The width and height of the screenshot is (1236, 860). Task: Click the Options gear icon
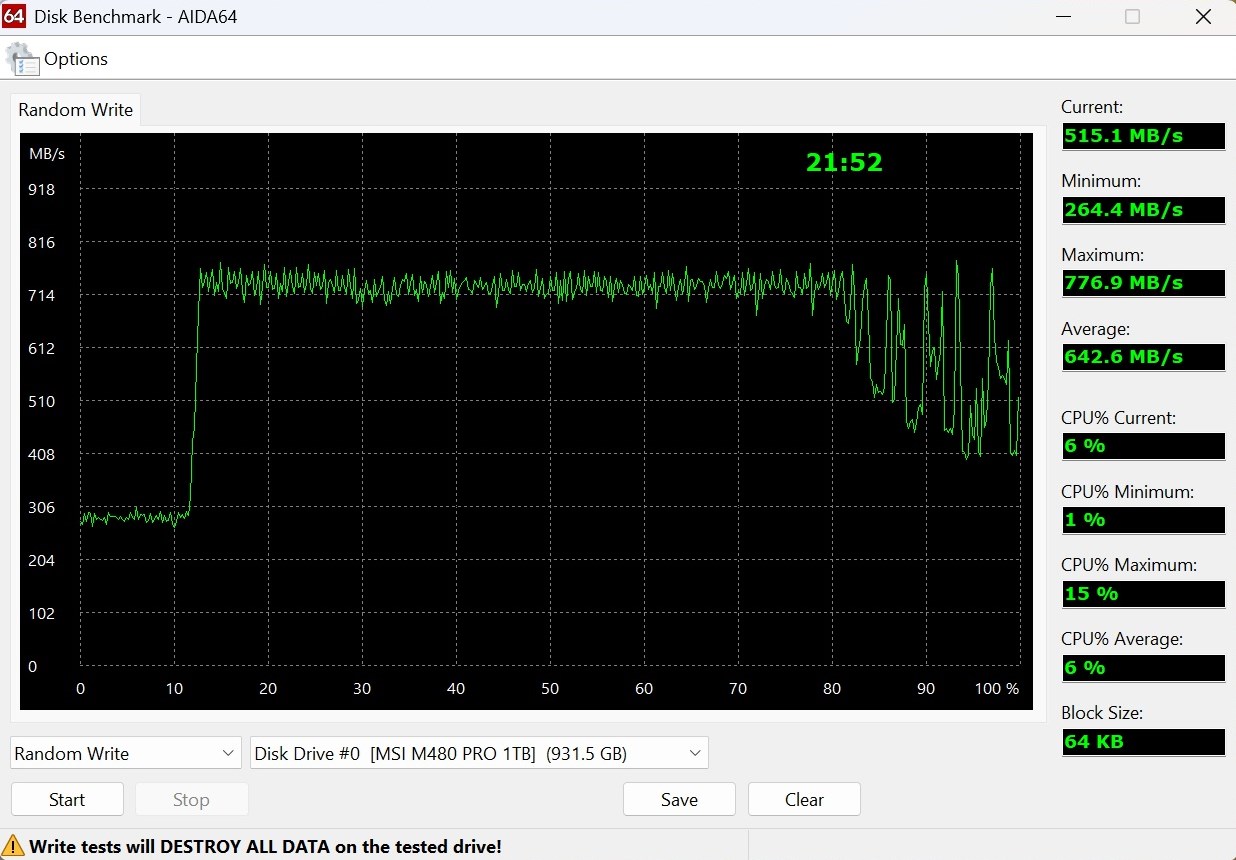pos(23,59)
